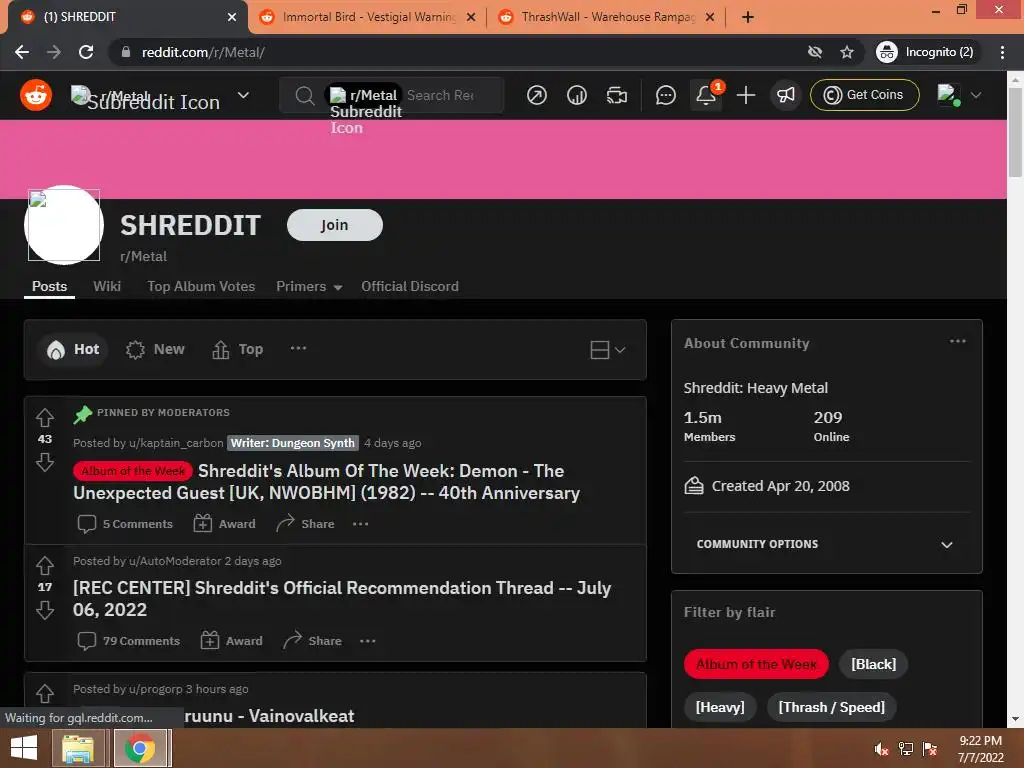This screenshot has width=1024, height=768.
Task: Expand COMMUNITY OPTIONS section
Action: (x=826, y=544)
